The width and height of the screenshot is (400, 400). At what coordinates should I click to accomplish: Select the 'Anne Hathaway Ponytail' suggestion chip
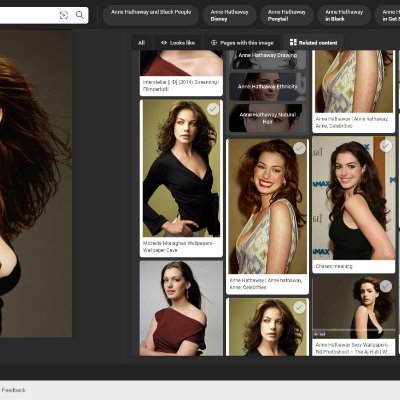click(x=287, y=15)
